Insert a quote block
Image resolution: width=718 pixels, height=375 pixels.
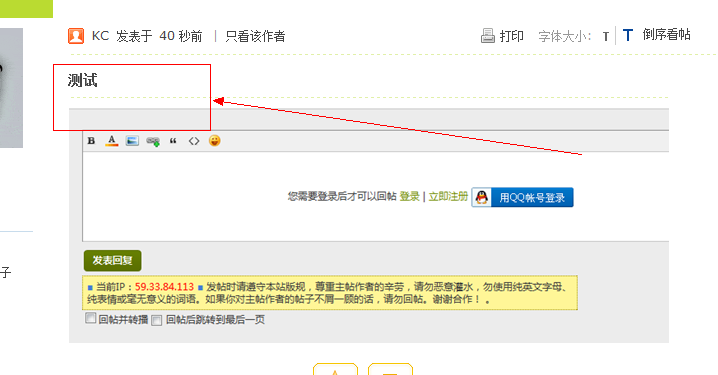click(x=173, y=141)
